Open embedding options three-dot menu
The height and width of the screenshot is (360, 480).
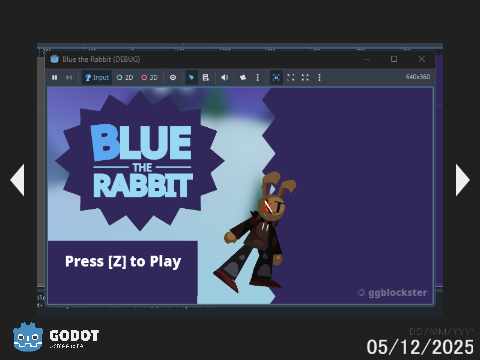click(319, 78)
